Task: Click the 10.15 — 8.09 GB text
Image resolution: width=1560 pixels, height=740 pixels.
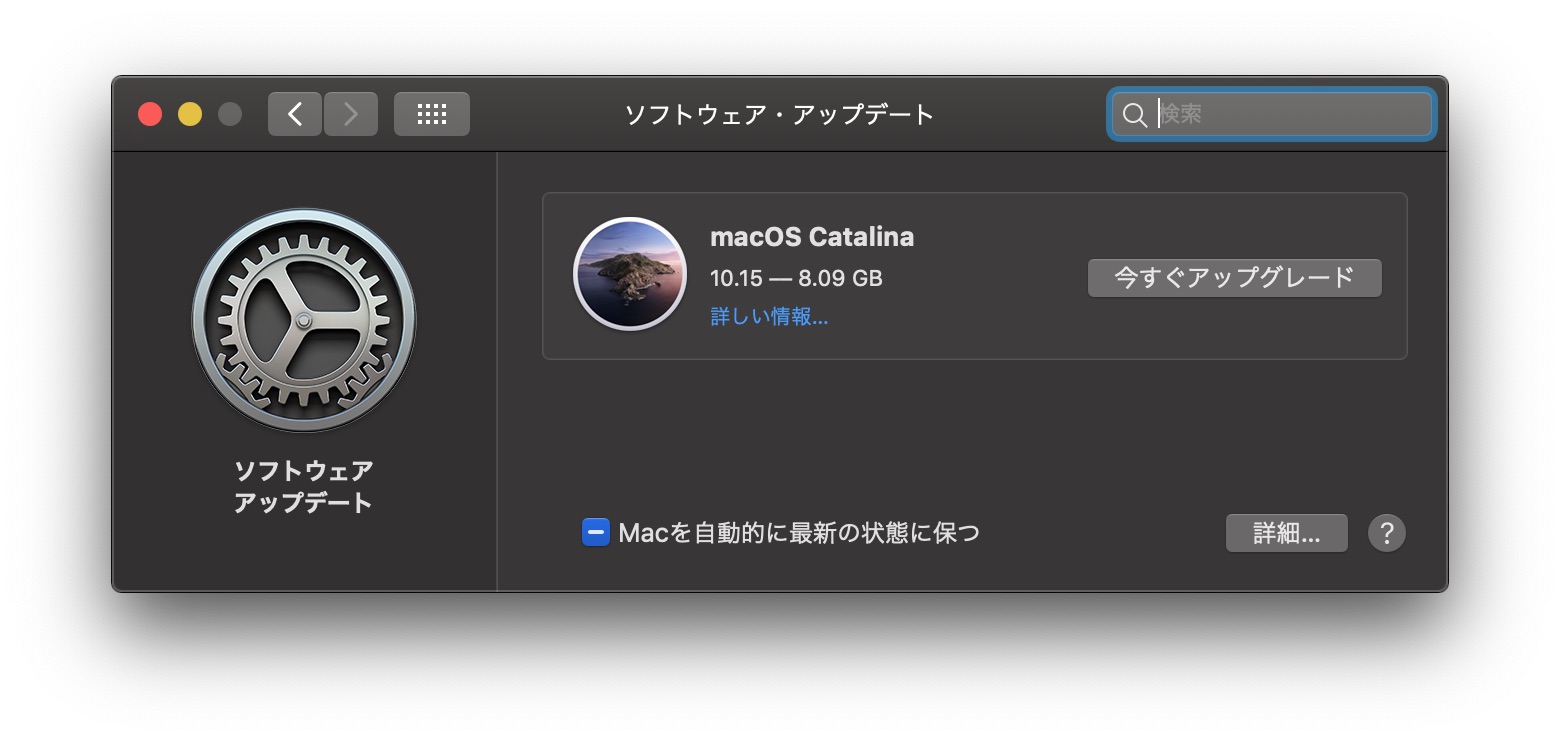Action: (796, 278)
